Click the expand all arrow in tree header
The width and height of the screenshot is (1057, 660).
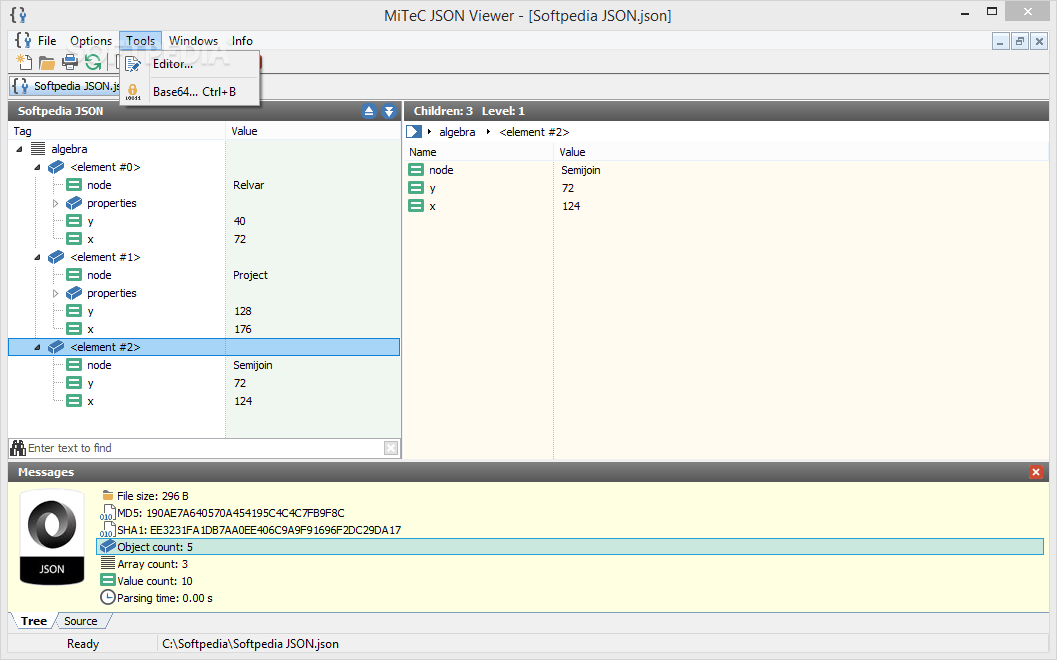[x=389, y=111]
